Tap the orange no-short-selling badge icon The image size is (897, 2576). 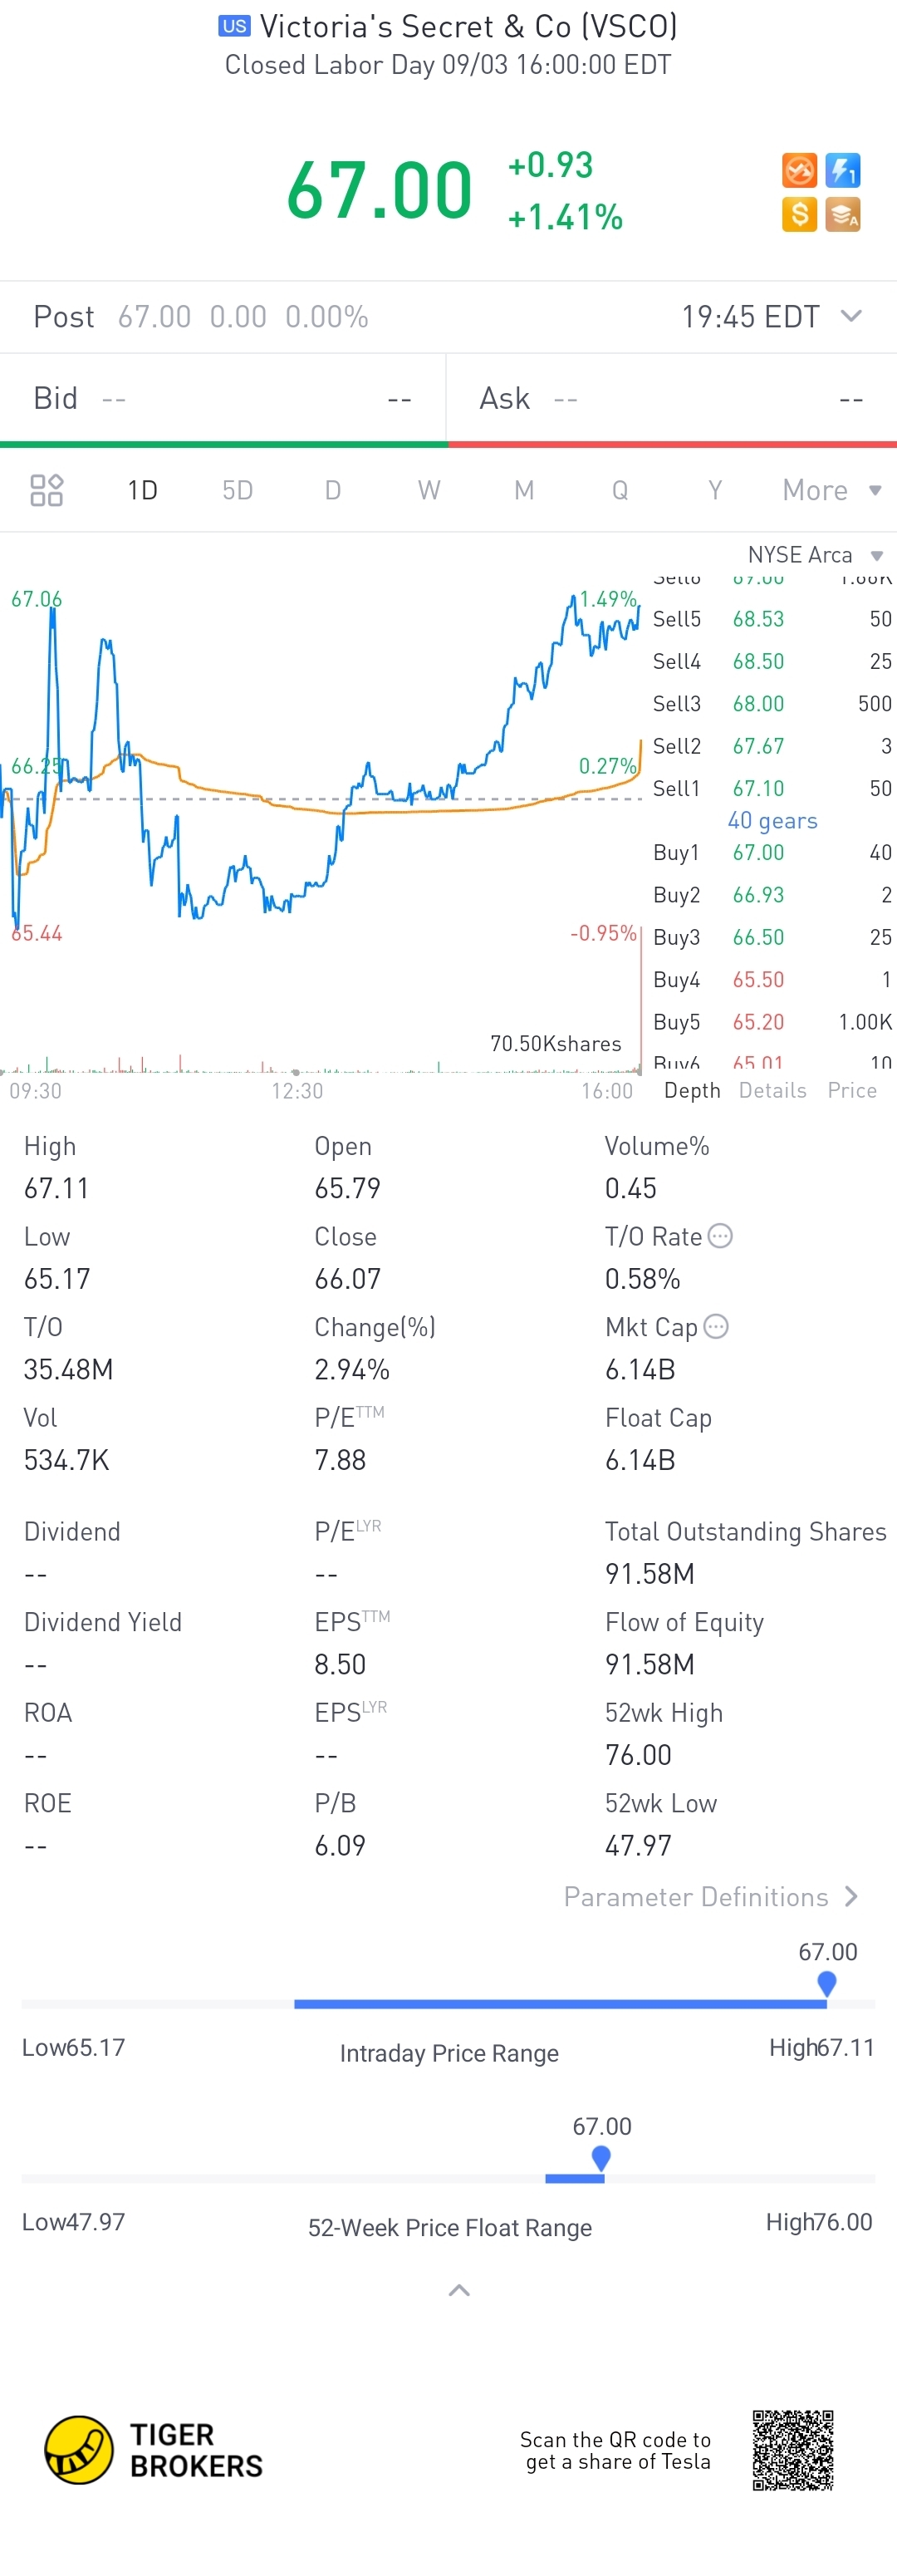(x=799, y=170)
